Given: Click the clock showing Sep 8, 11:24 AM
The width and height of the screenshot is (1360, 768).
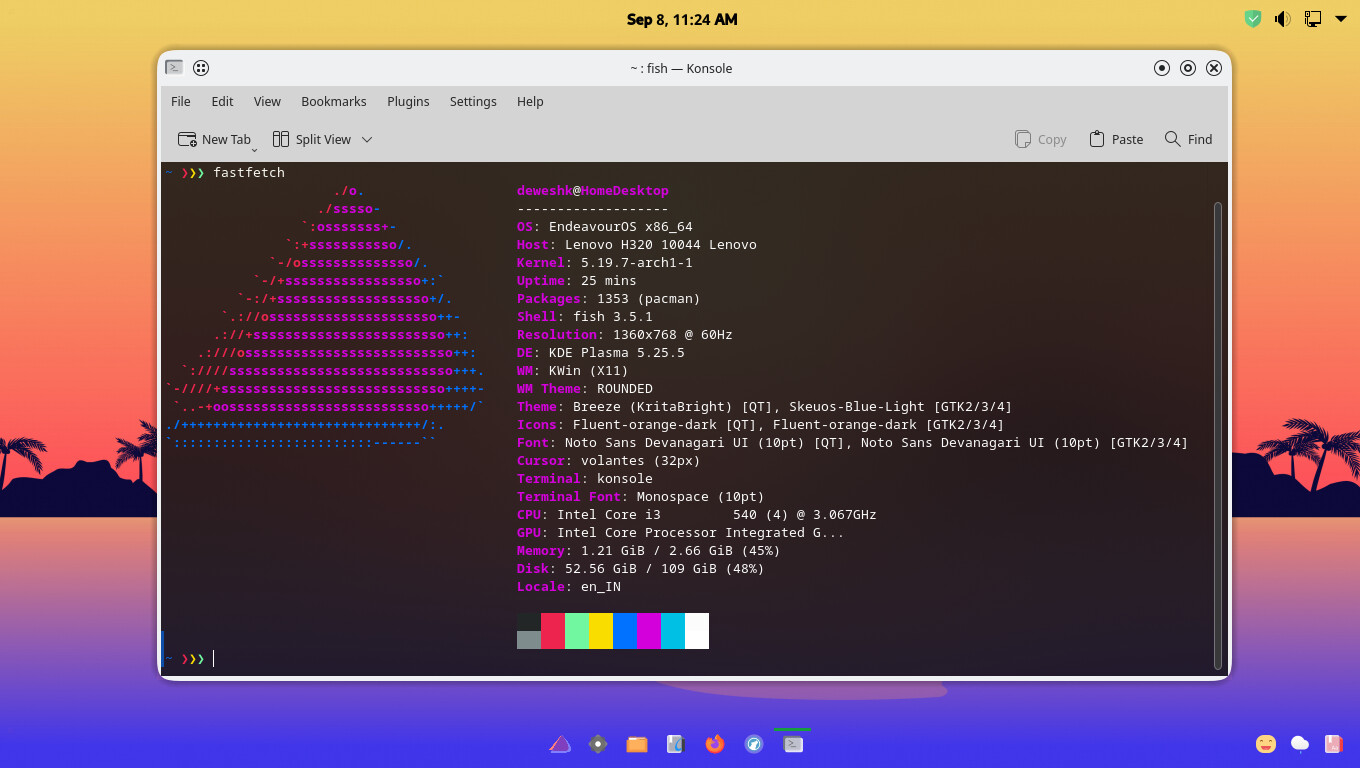Looking at the screenshot, I should click(682, 19).
